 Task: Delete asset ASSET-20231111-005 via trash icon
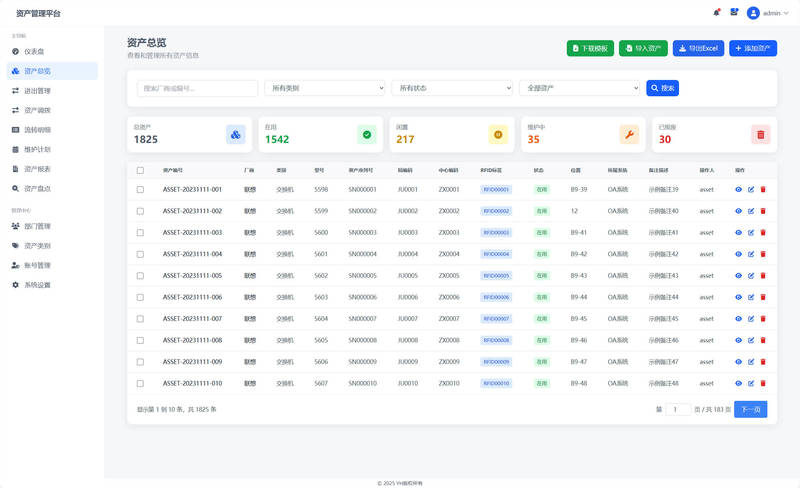763,275
